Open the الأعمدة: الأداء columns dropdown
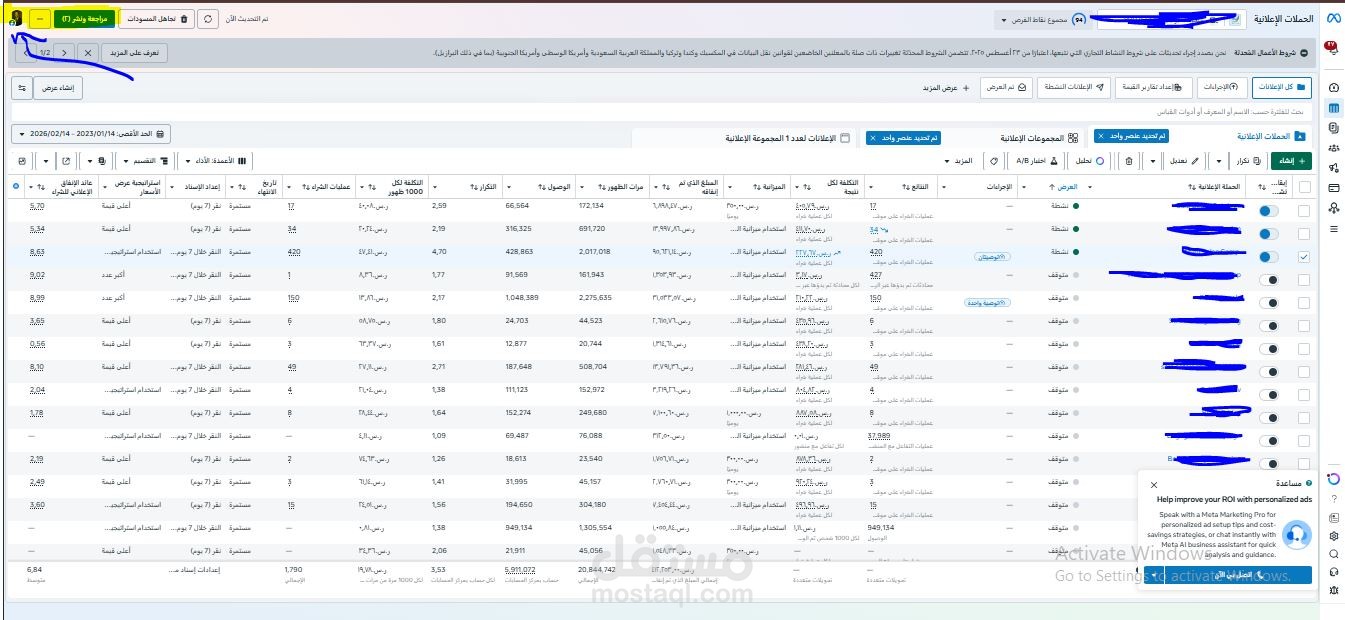 coord(217,160)
